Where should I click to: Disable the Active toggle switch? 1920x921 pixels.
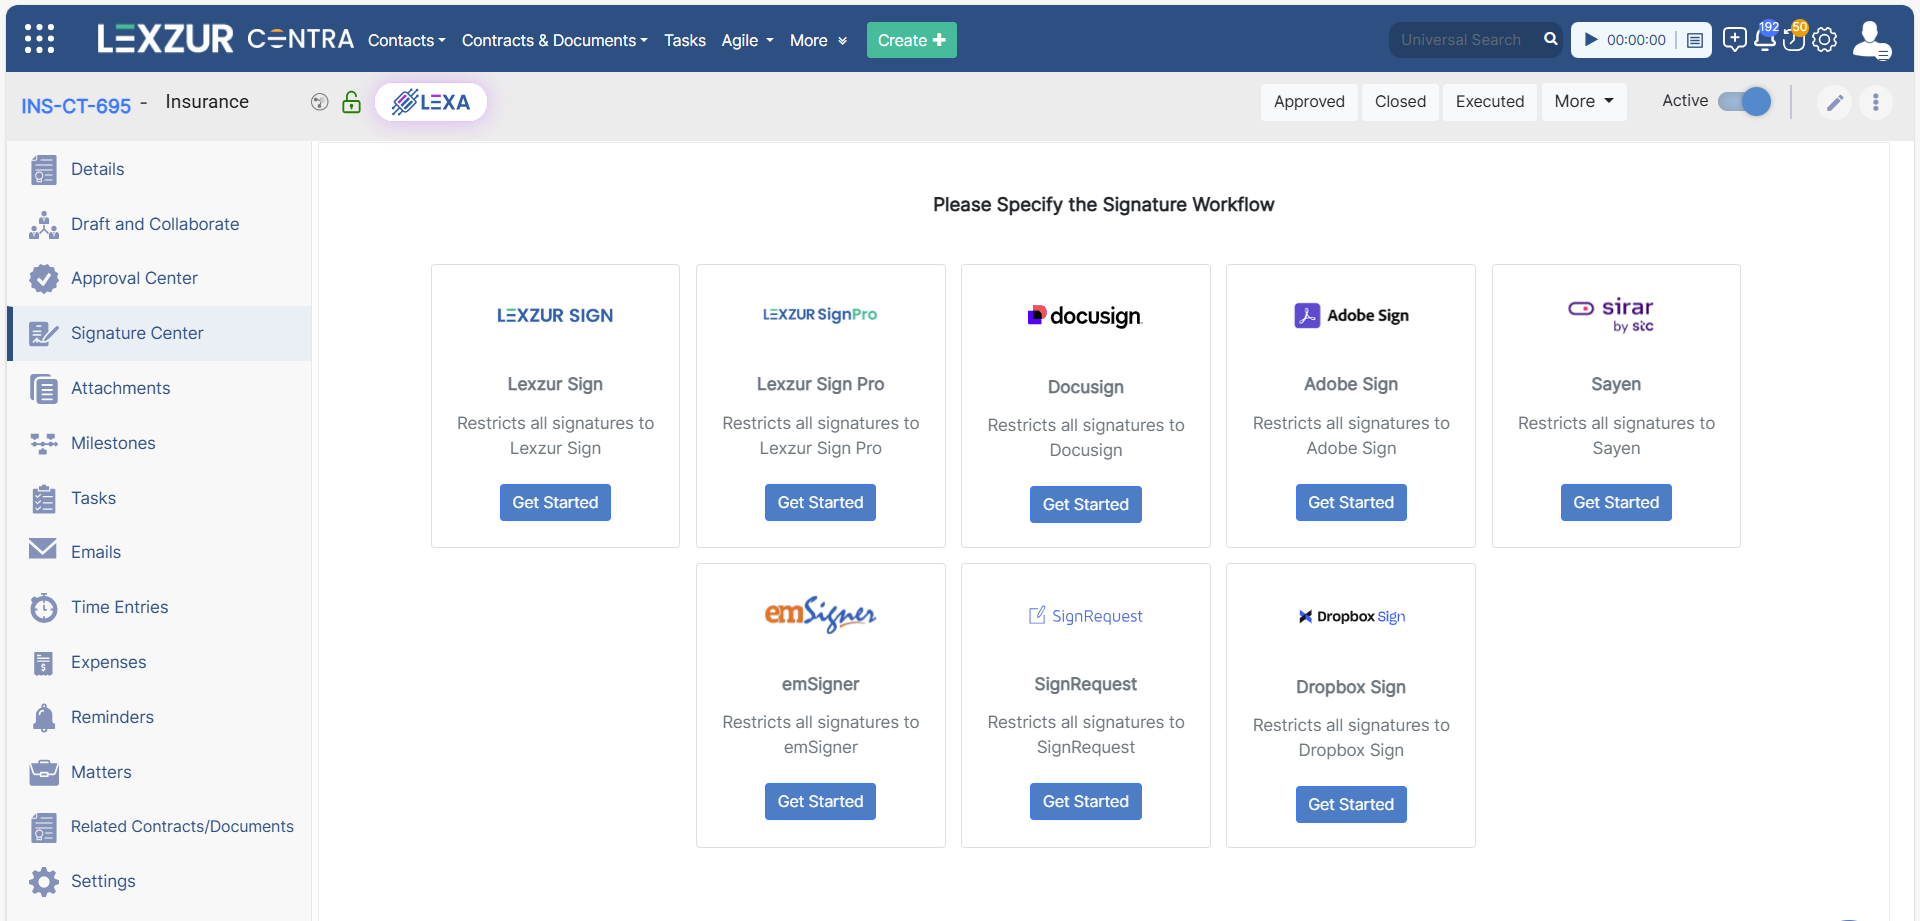[1743, 101]
